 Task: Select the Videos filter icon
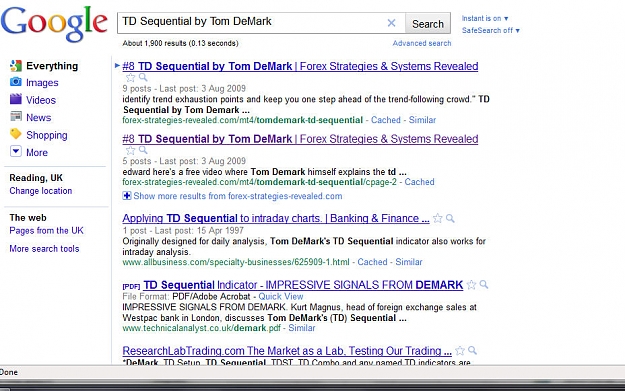[16, 99]
